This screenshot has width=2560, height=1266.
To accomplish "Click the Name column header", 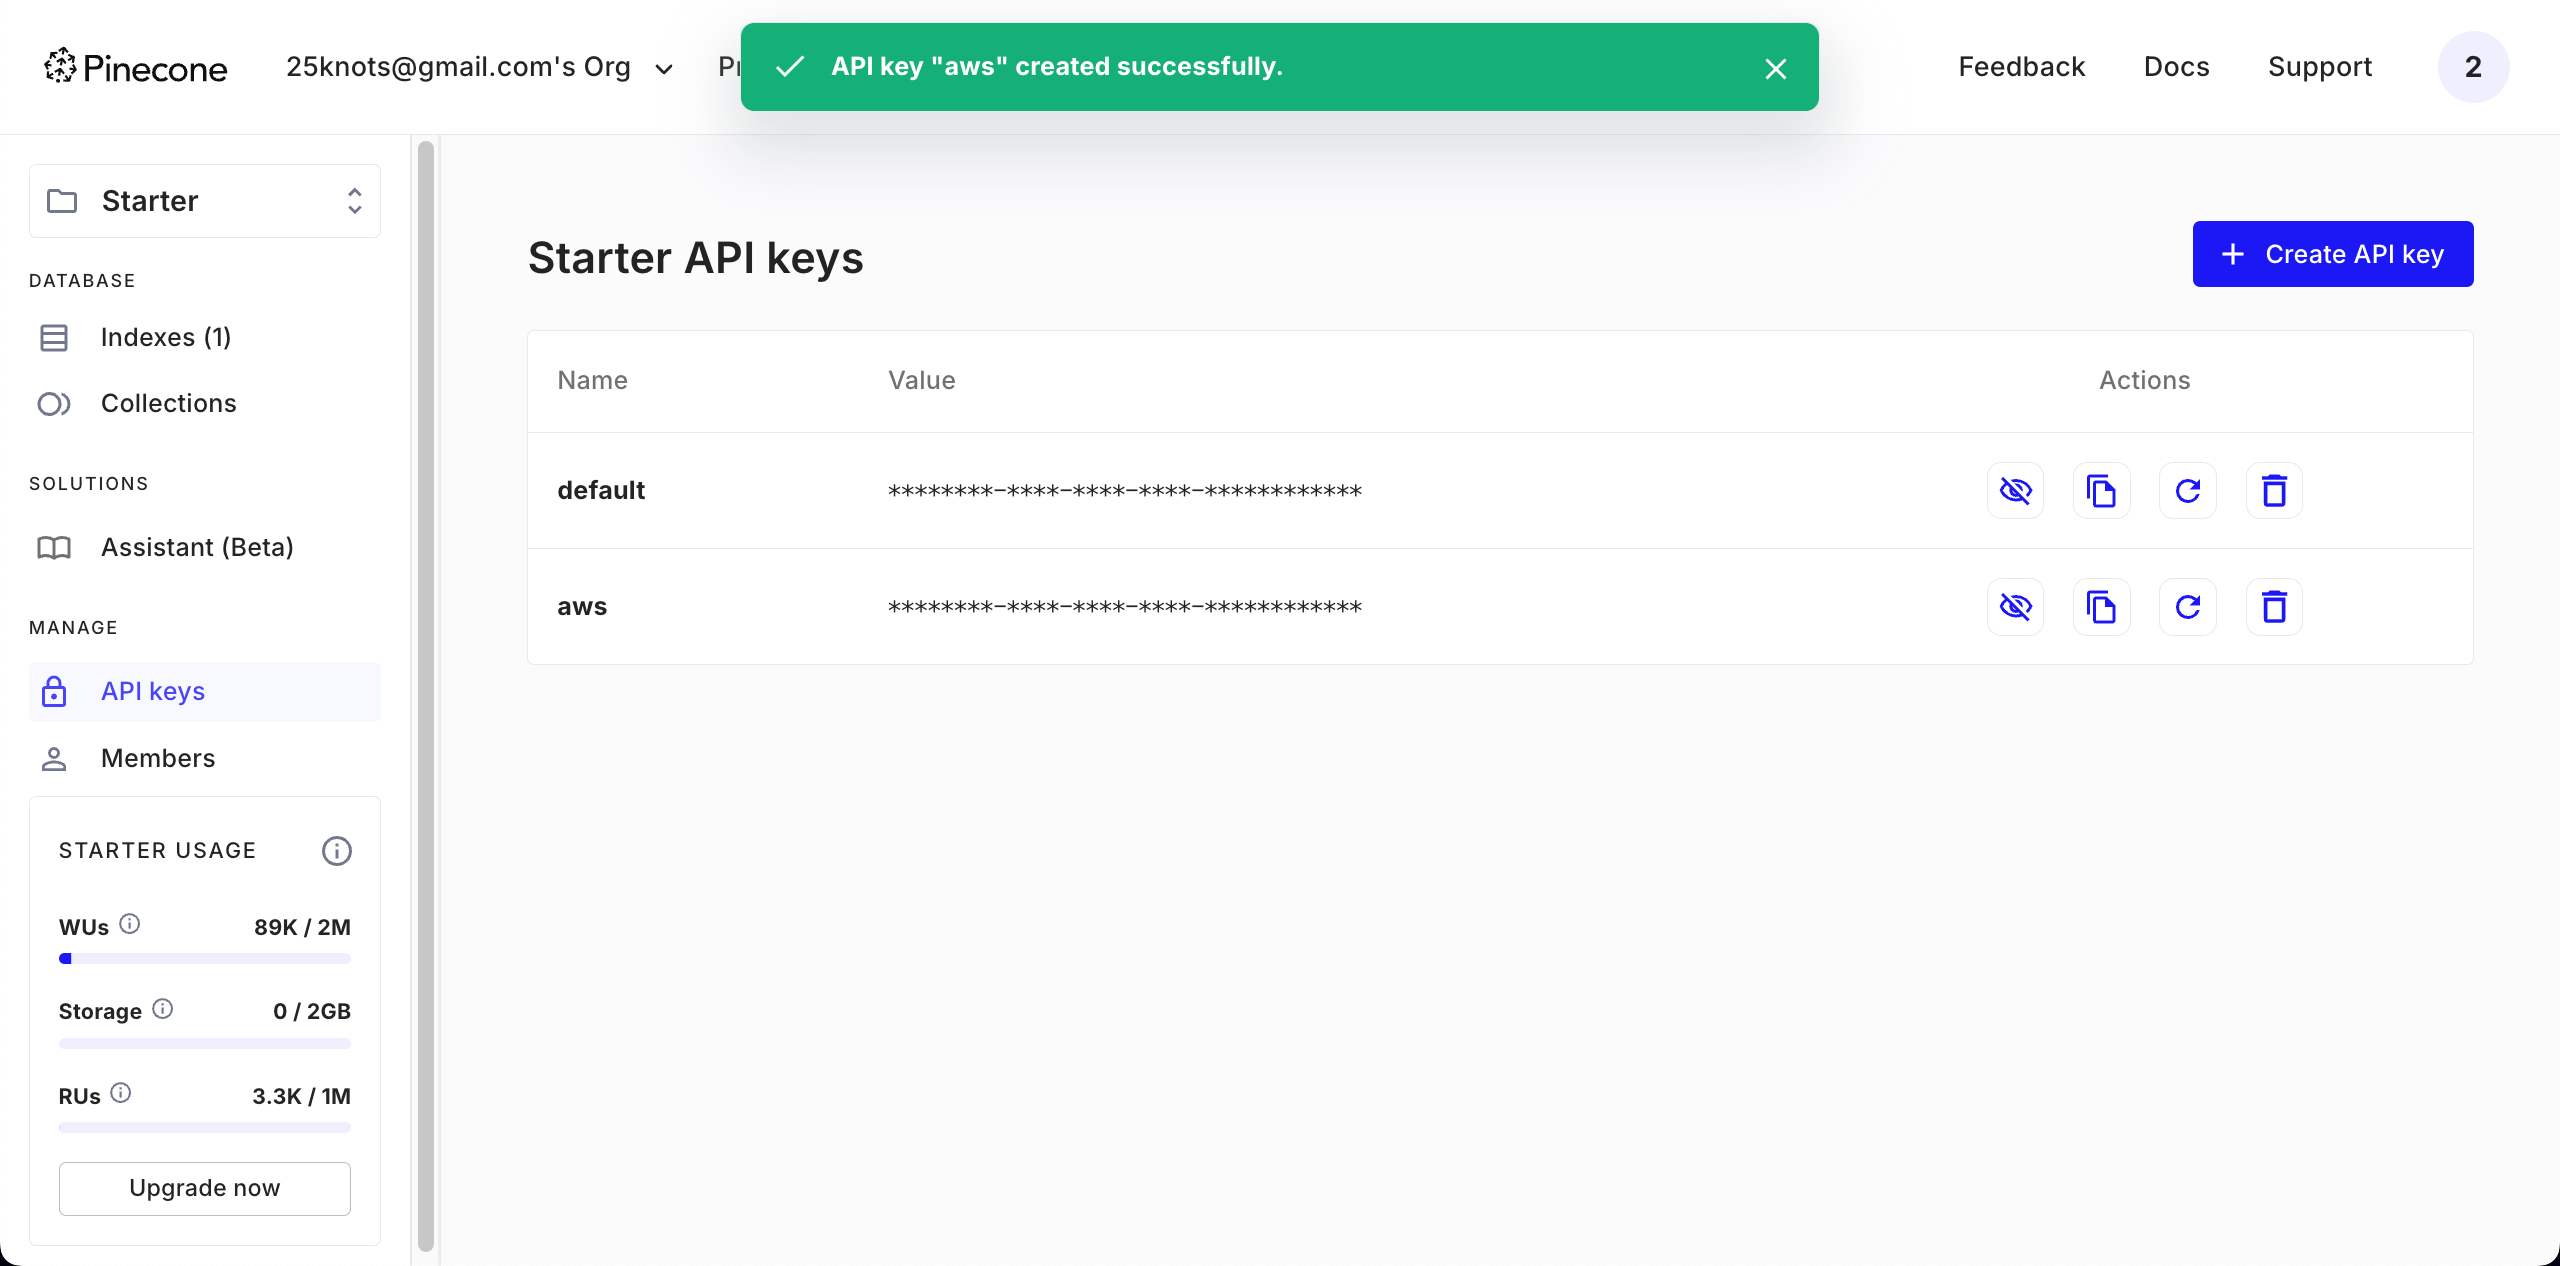I will [593, 381].
